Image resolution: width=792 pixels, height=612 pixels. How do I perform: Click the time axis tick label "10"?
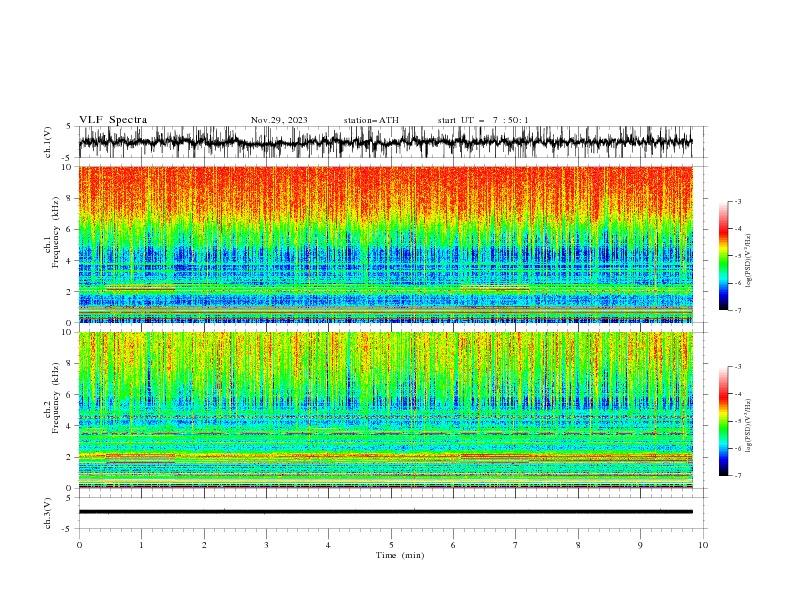click(x=703, y=545)
